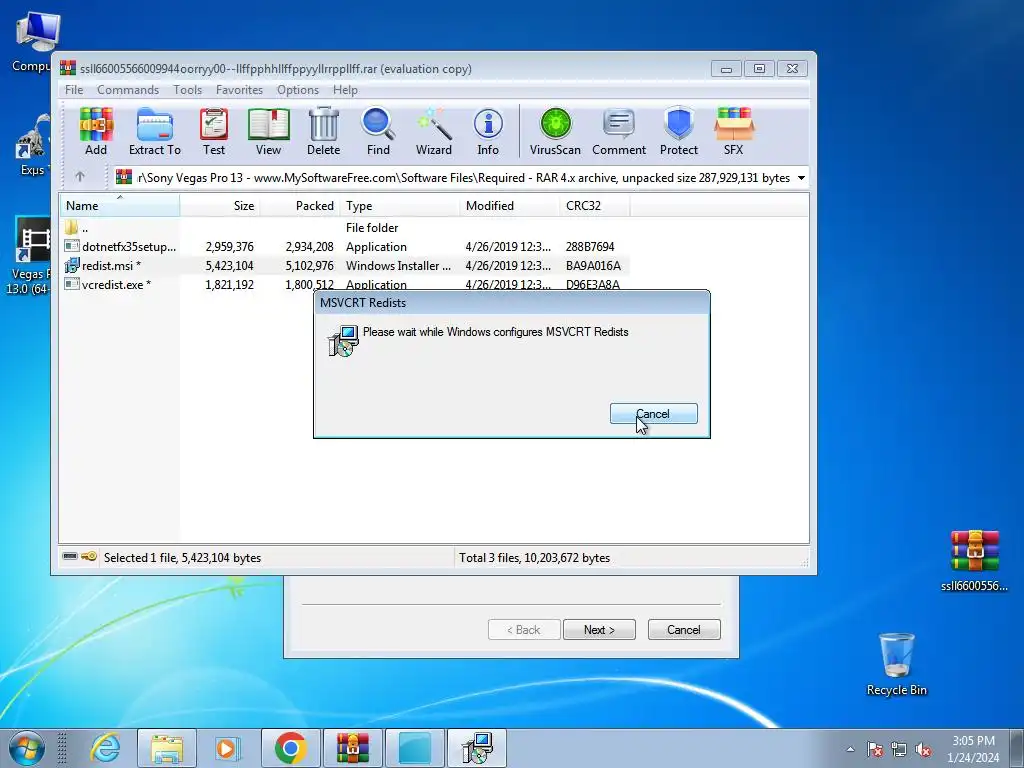
Task: Open the Options menu
Action: 298,89
